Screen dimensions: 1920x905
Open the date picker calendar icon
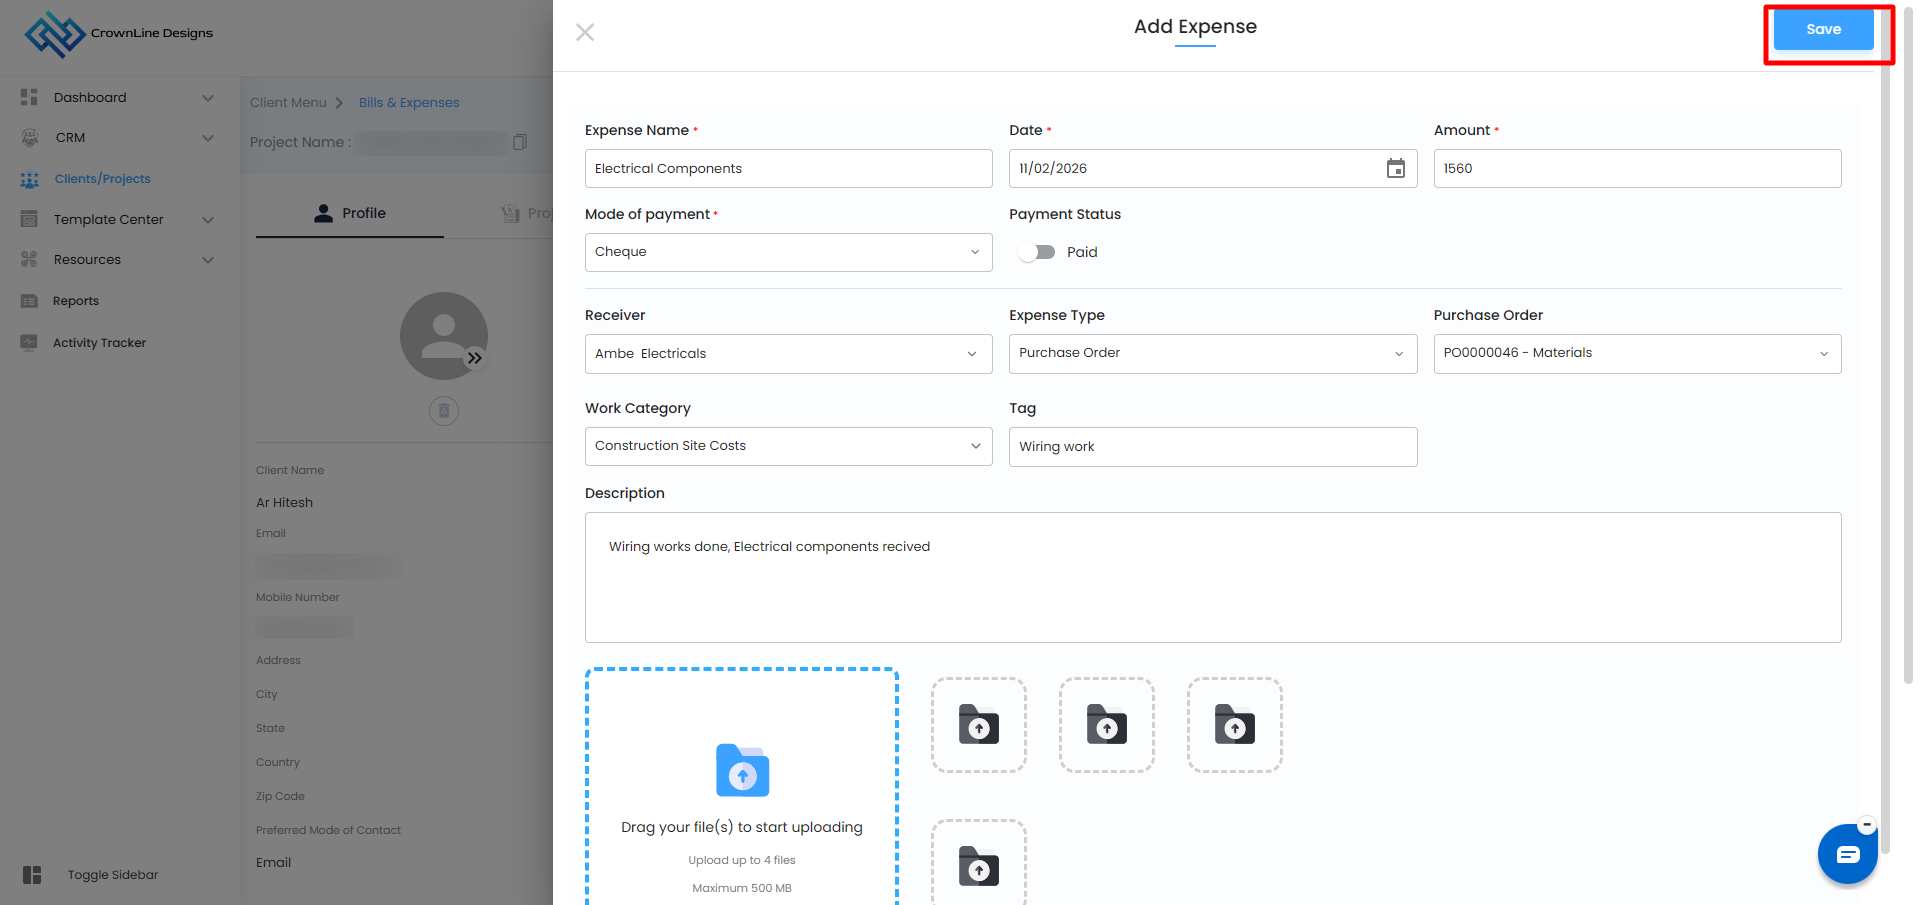[x=1395, y=168]
